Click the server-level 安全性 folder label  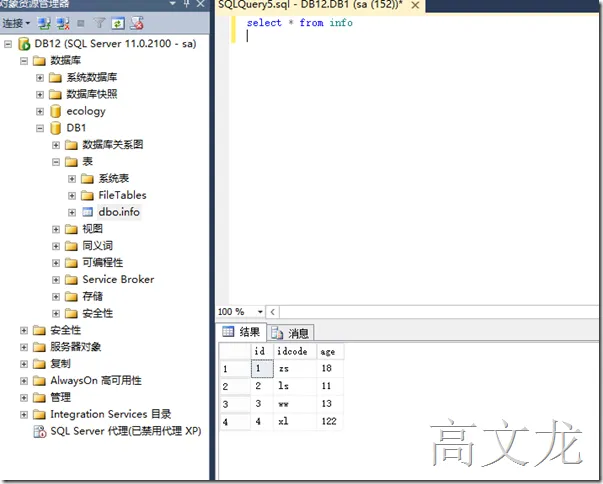coord(65,330)
